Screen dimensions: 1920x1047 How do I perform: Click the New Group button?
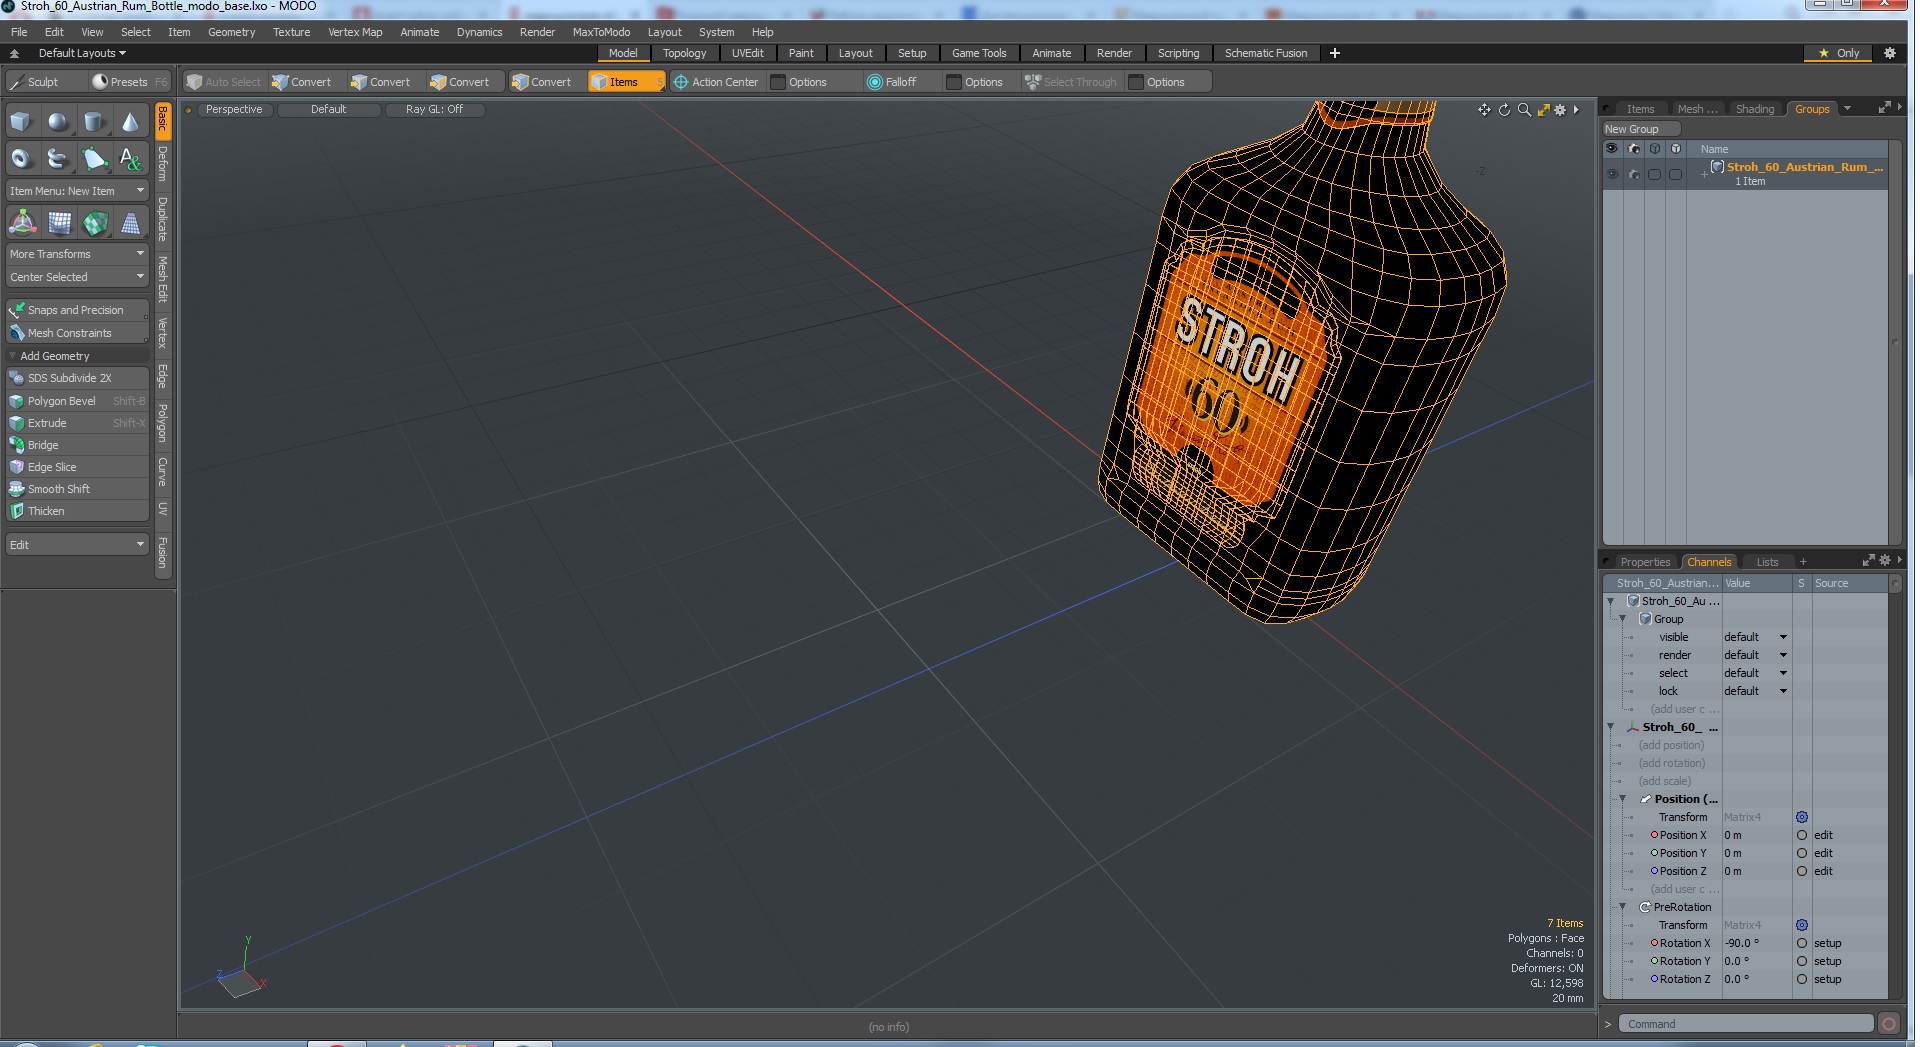[1640, 129]
